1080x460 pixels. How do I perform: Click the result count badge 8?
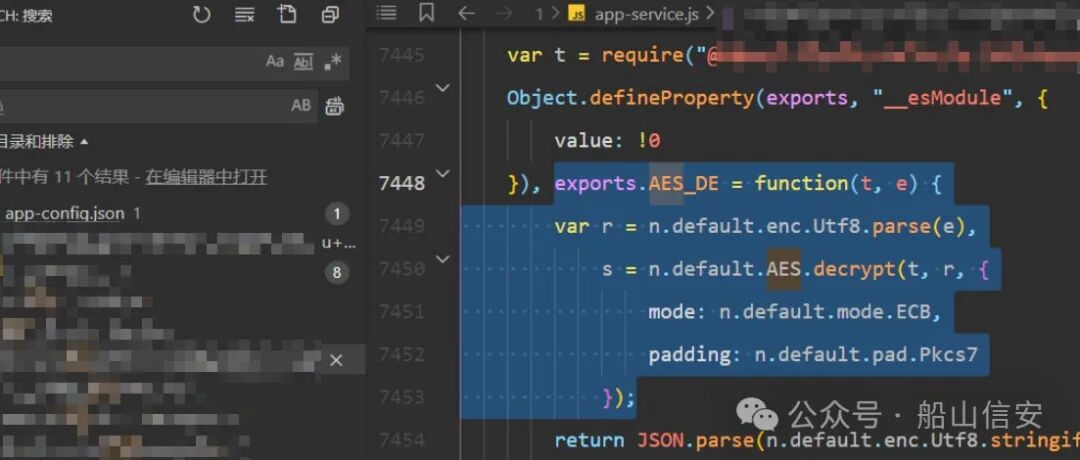coord(337,273)
